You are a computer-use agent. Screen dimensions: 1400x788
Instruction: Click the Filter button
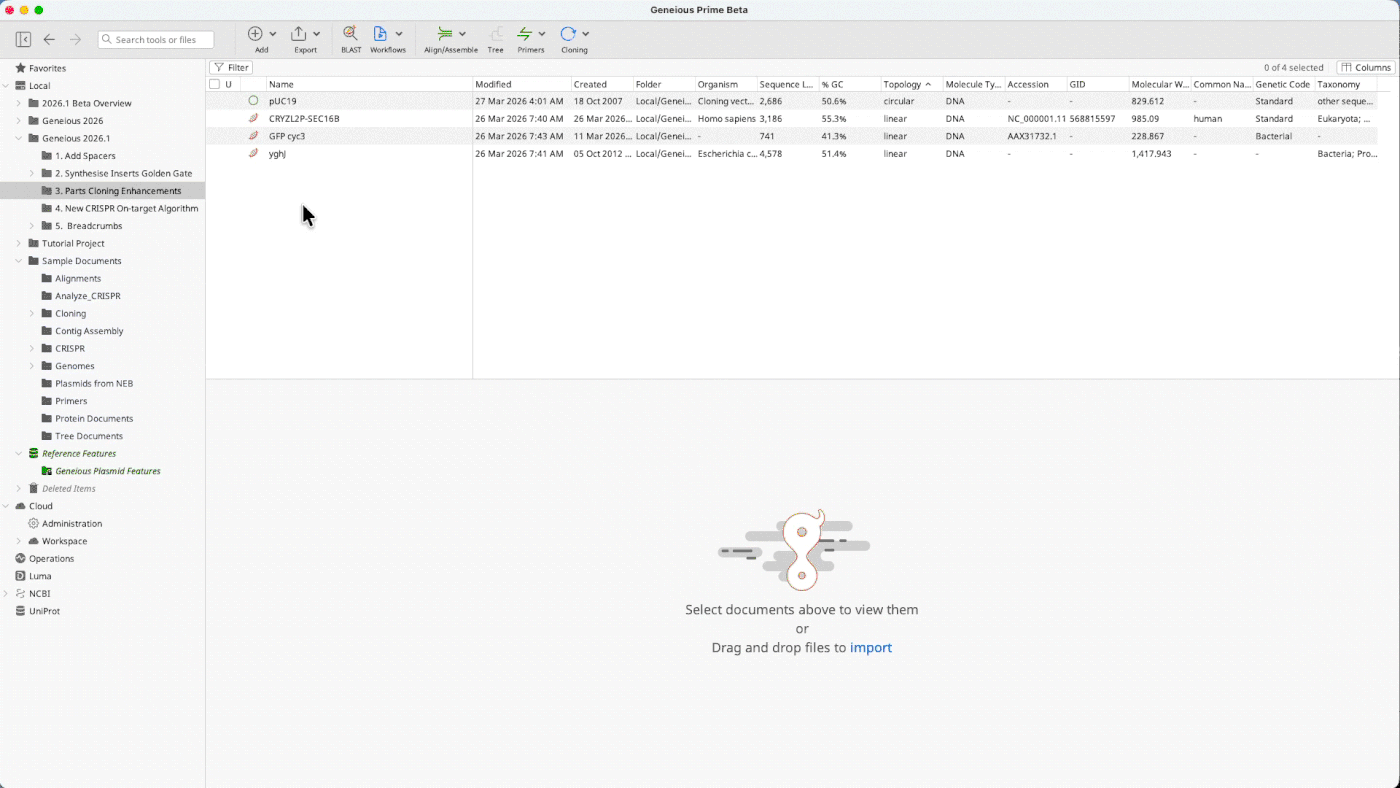click(231, 68)
